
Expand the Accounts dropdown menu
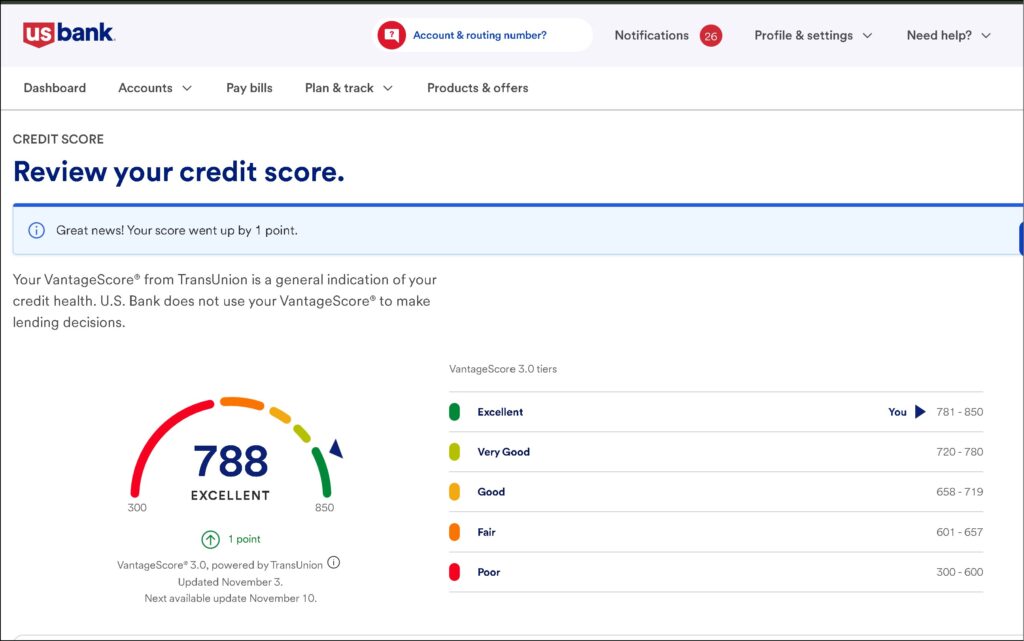click(x=155, y=88)
